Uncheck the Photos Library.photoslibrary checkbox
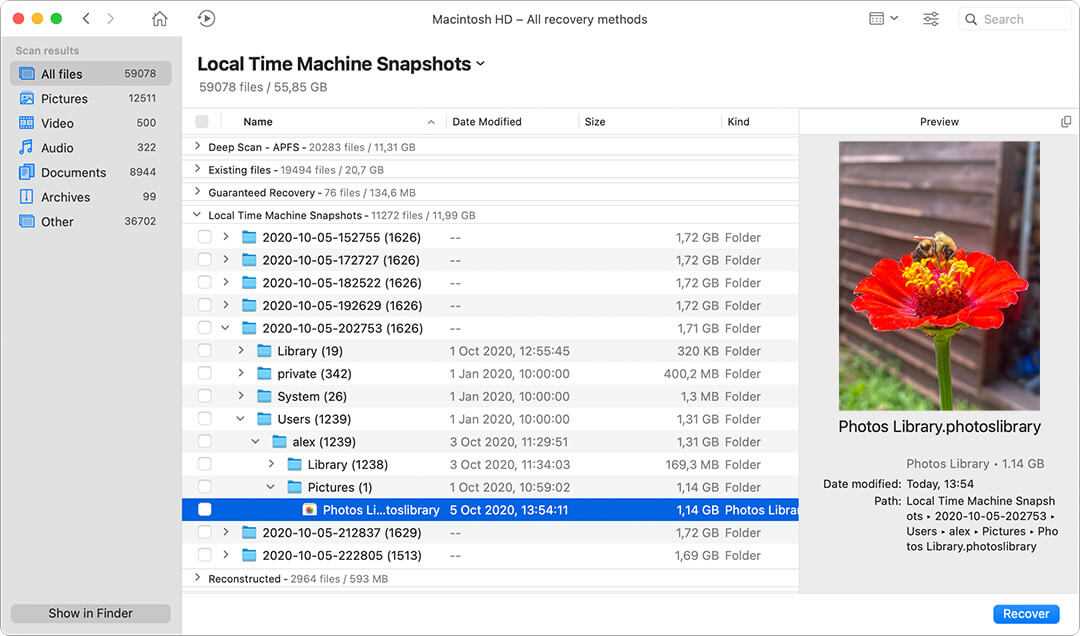The height and width of the screenshot is (636, 1080). coord(203,509)
